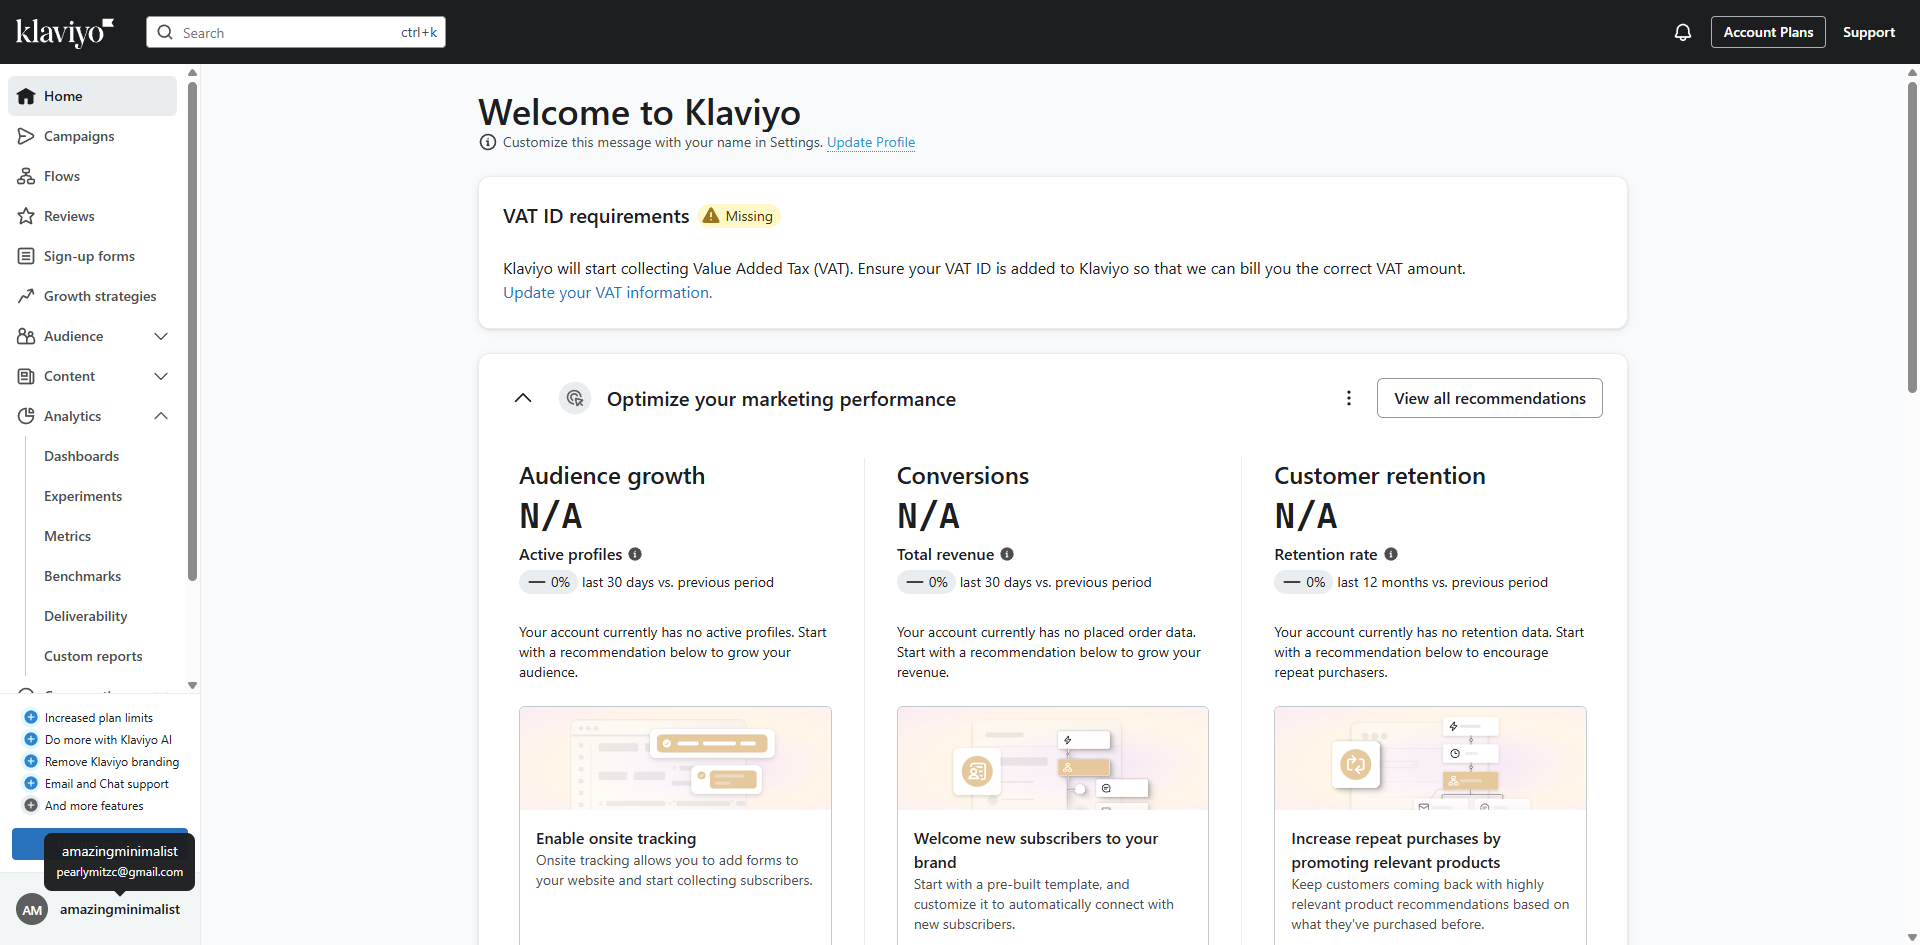Open Experiments under Analytics
This screenshot has height=945, width=1920.
point(83,496)
